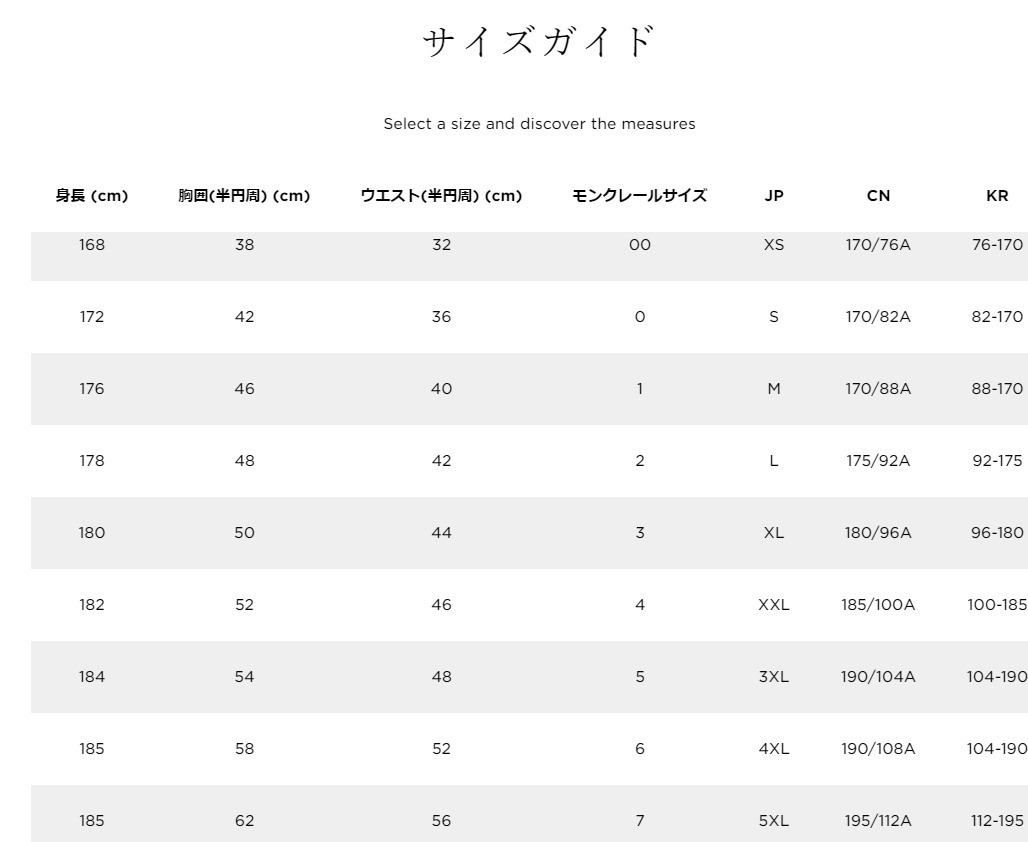Click the サイズガイド heading

point(538,43)
